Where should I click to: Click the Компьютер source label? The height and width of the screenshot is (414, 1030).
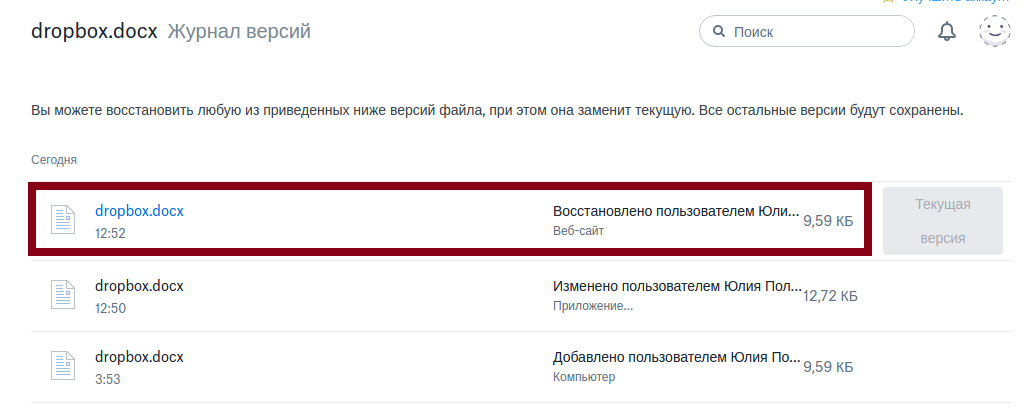click(x=584, y=377)
